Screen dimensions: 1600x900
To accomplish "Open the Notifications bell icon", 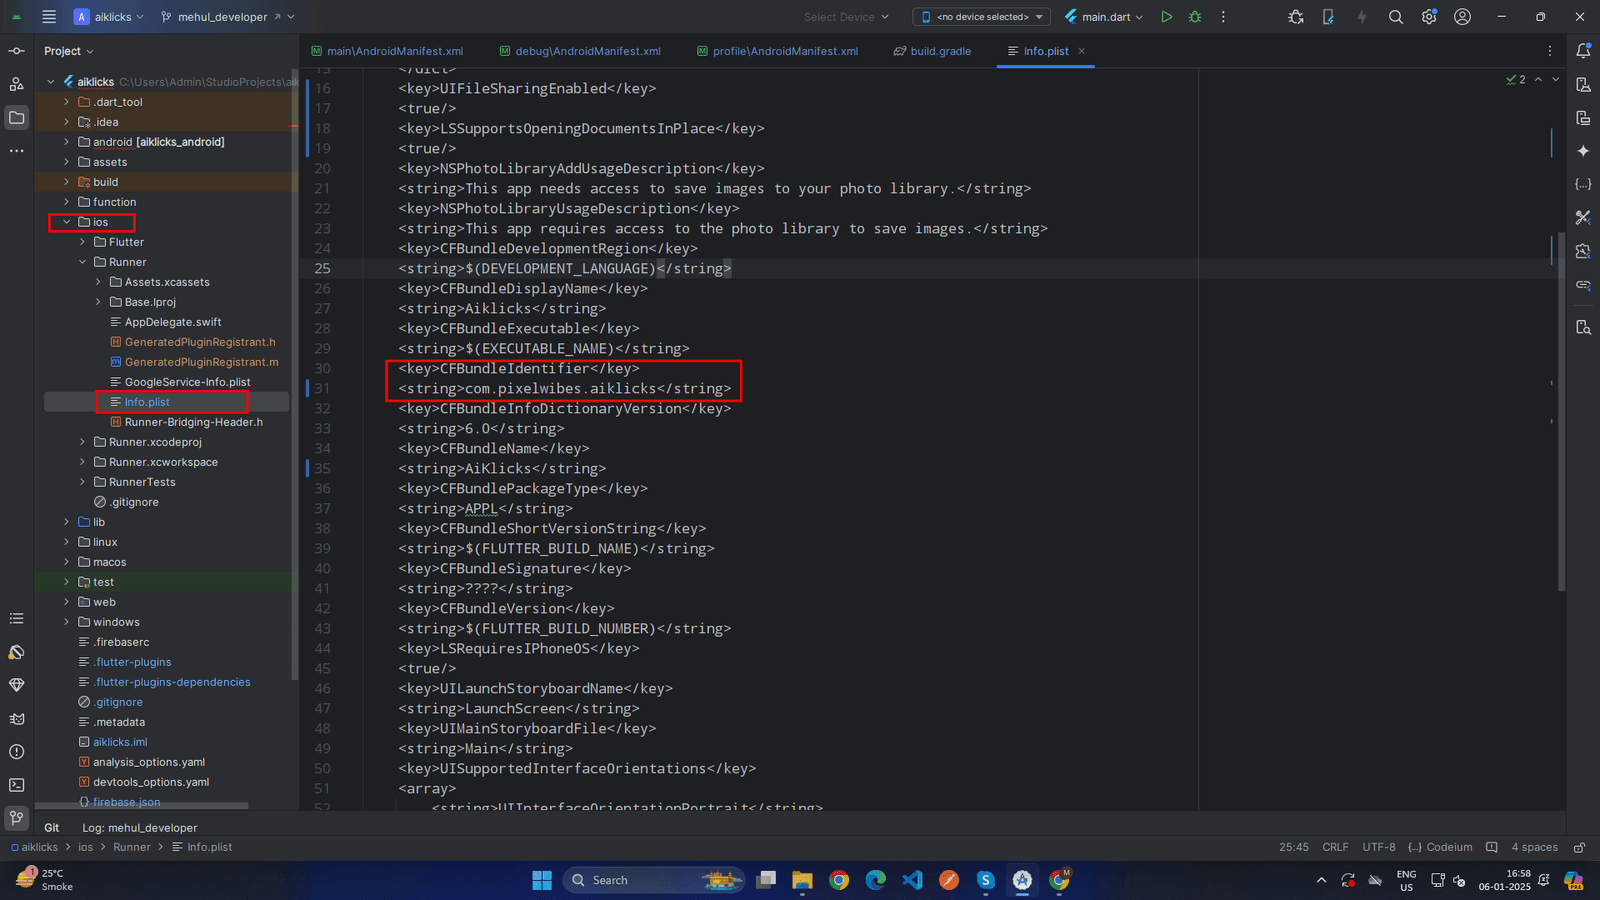I will [1583, 51].
